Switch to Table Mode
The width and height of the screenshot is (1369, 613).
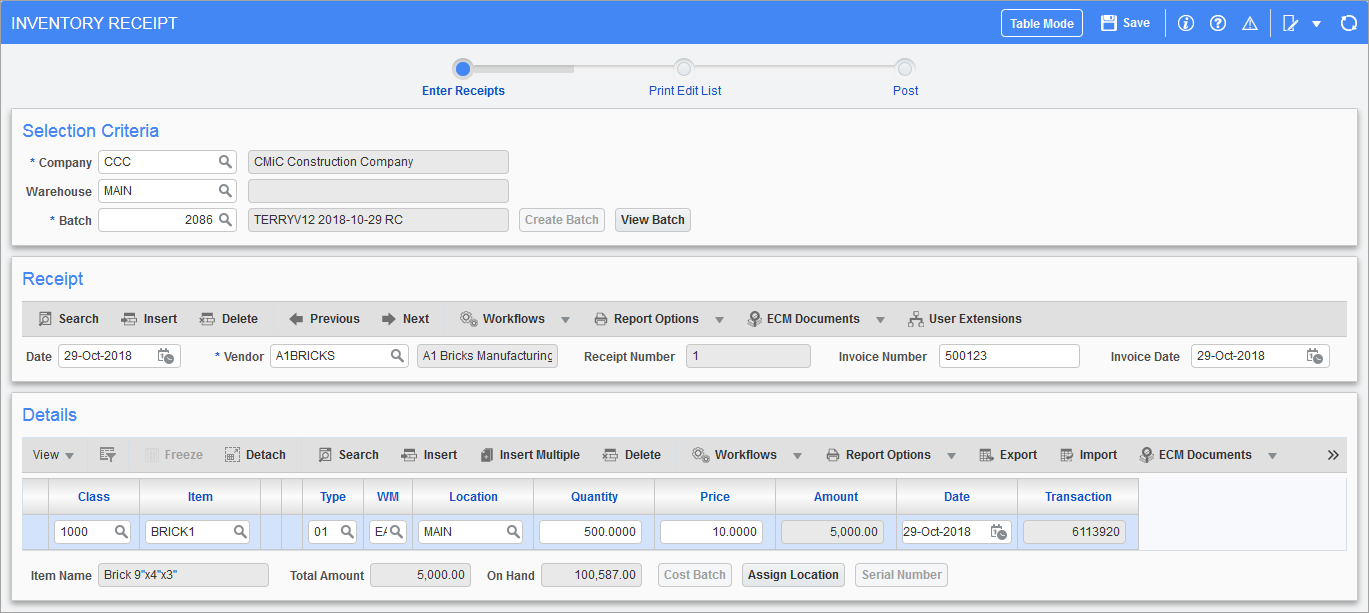(x=1041, y=22)
